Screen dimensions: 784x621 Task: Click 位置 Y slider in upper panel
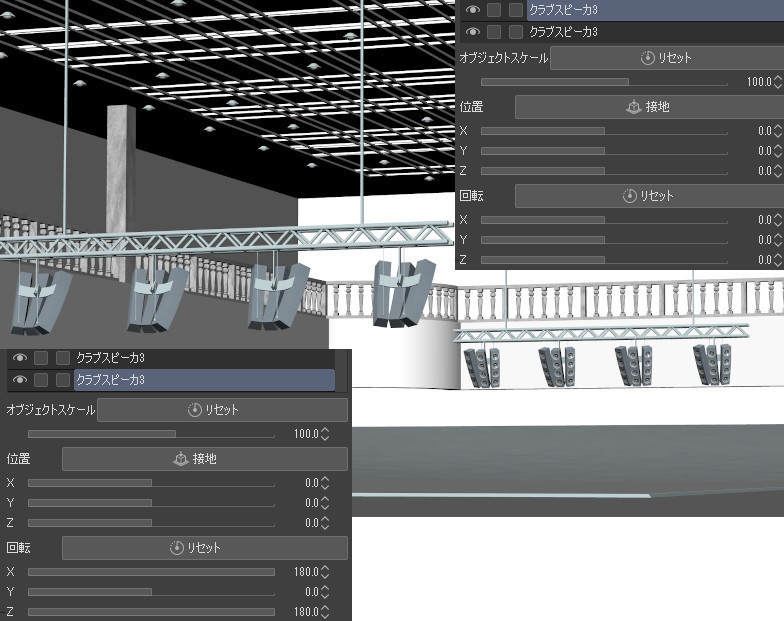604,150
